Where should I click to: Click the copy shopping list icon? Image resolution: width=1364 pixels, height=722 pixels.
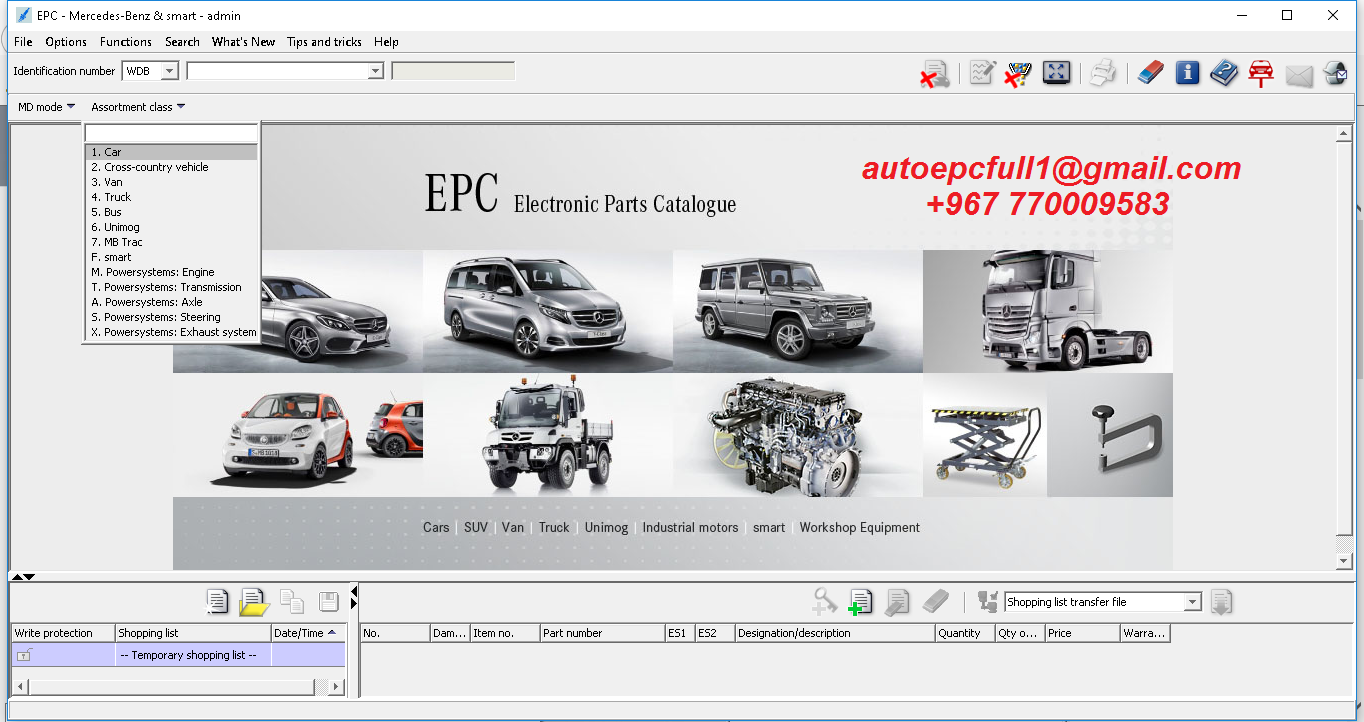point(292,601)
